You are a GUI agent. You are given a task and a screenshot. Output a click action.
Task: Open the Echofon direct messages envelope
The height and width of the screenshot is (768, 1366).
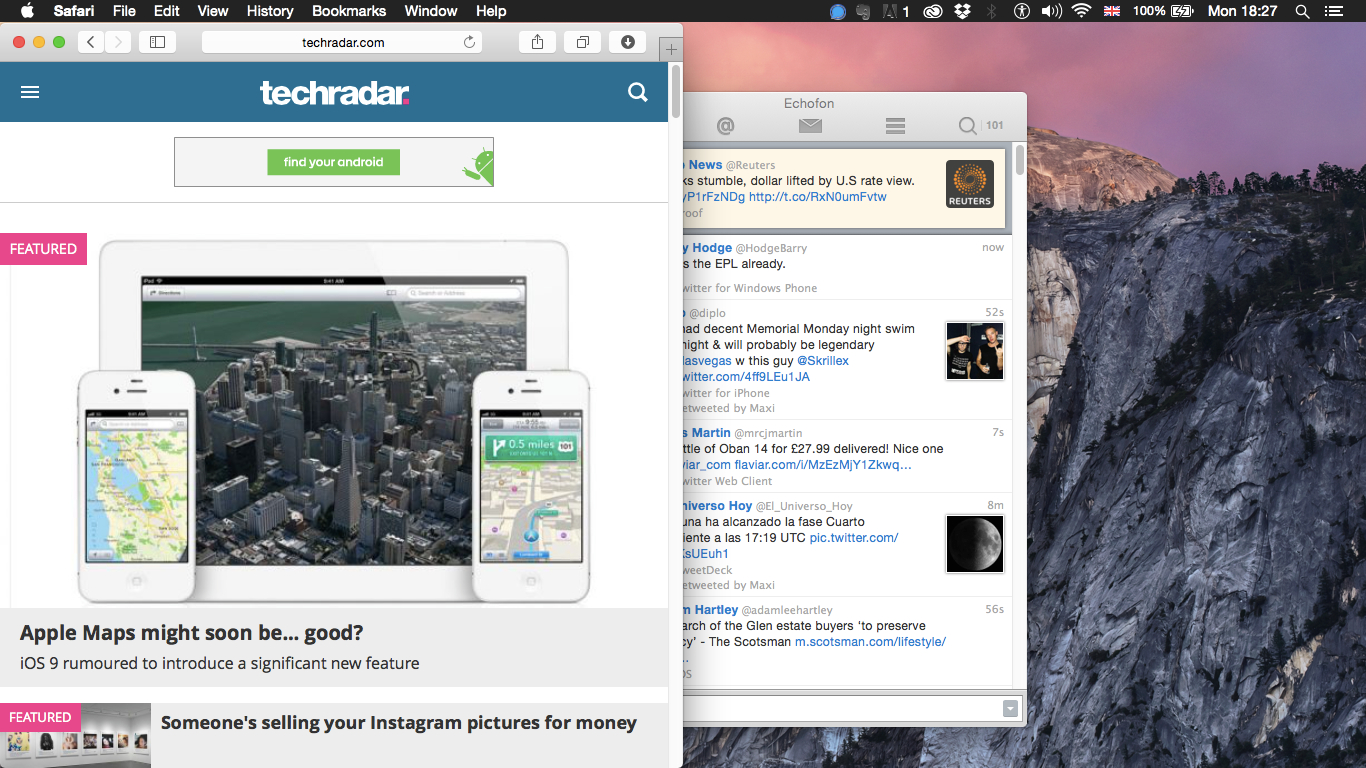(x=810, y=126)
